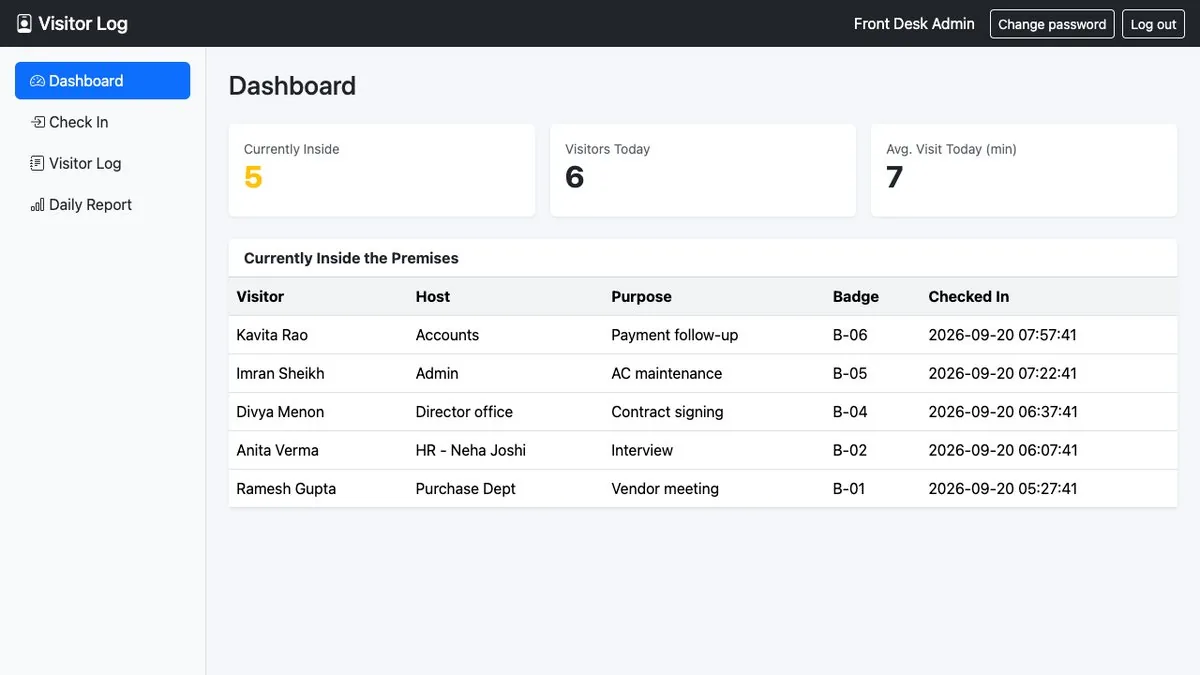
Task: Click the 07:22:41 check-in timestamp
Action: coord(1003,373)
